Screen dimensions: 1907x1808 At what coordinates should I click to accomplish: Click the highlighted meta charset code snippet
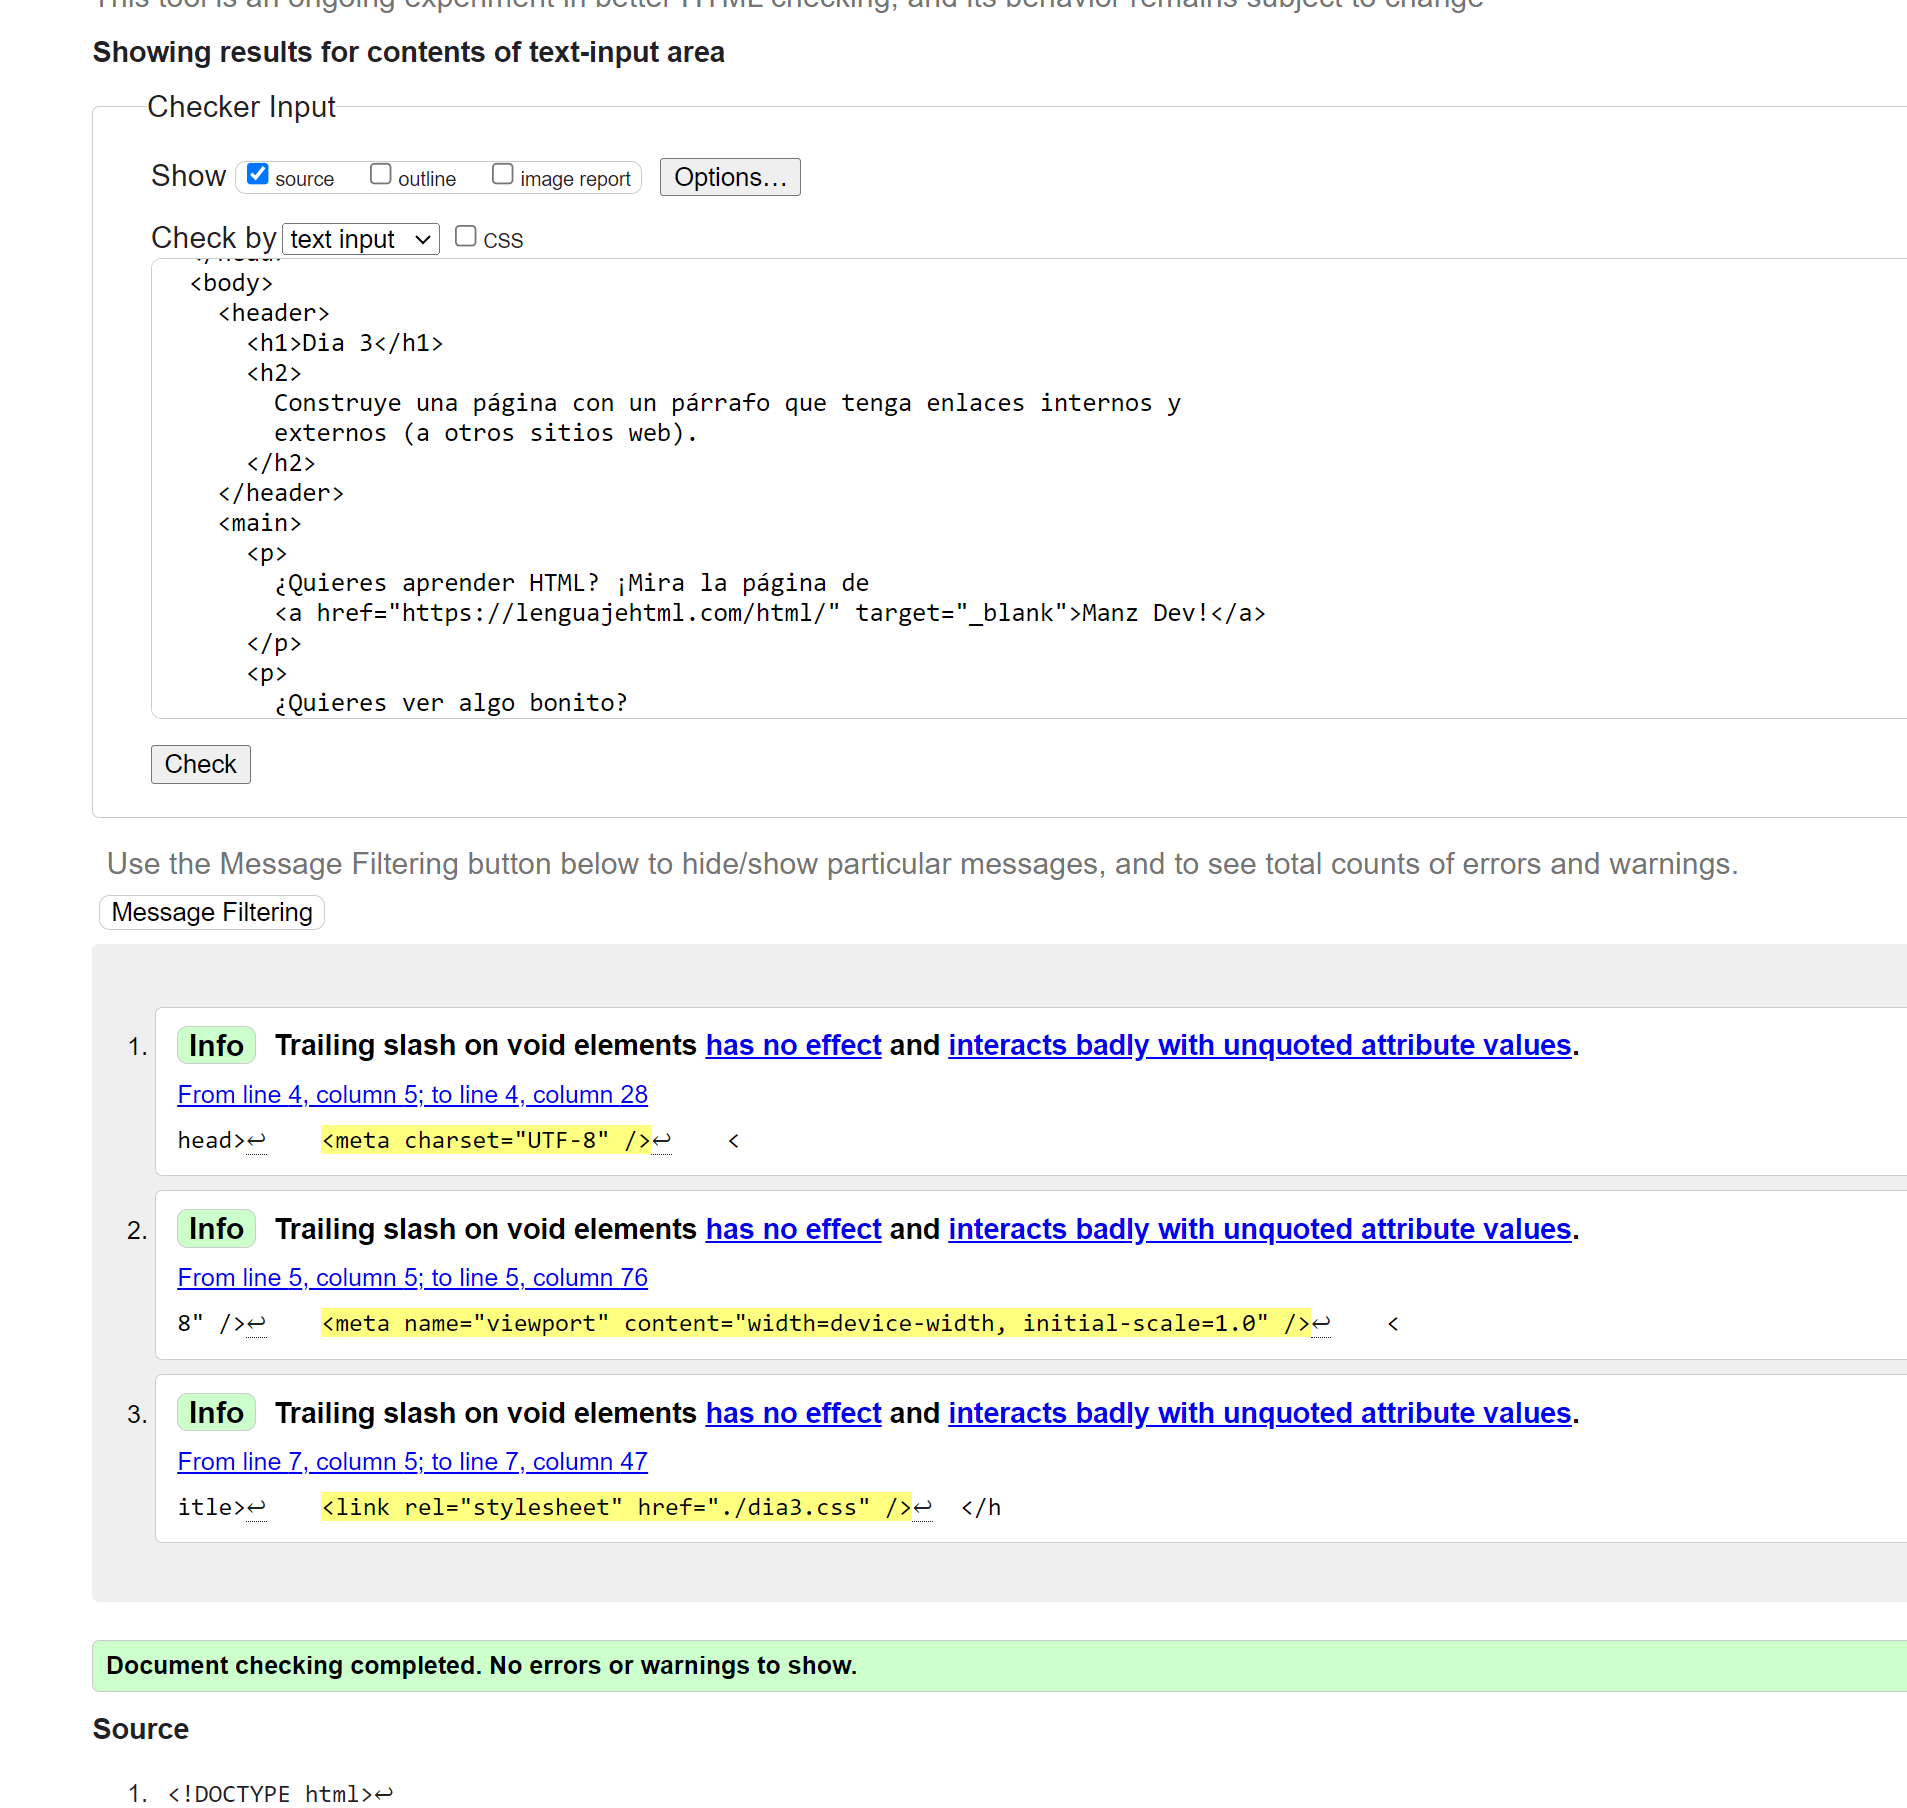coord(486,1141)
